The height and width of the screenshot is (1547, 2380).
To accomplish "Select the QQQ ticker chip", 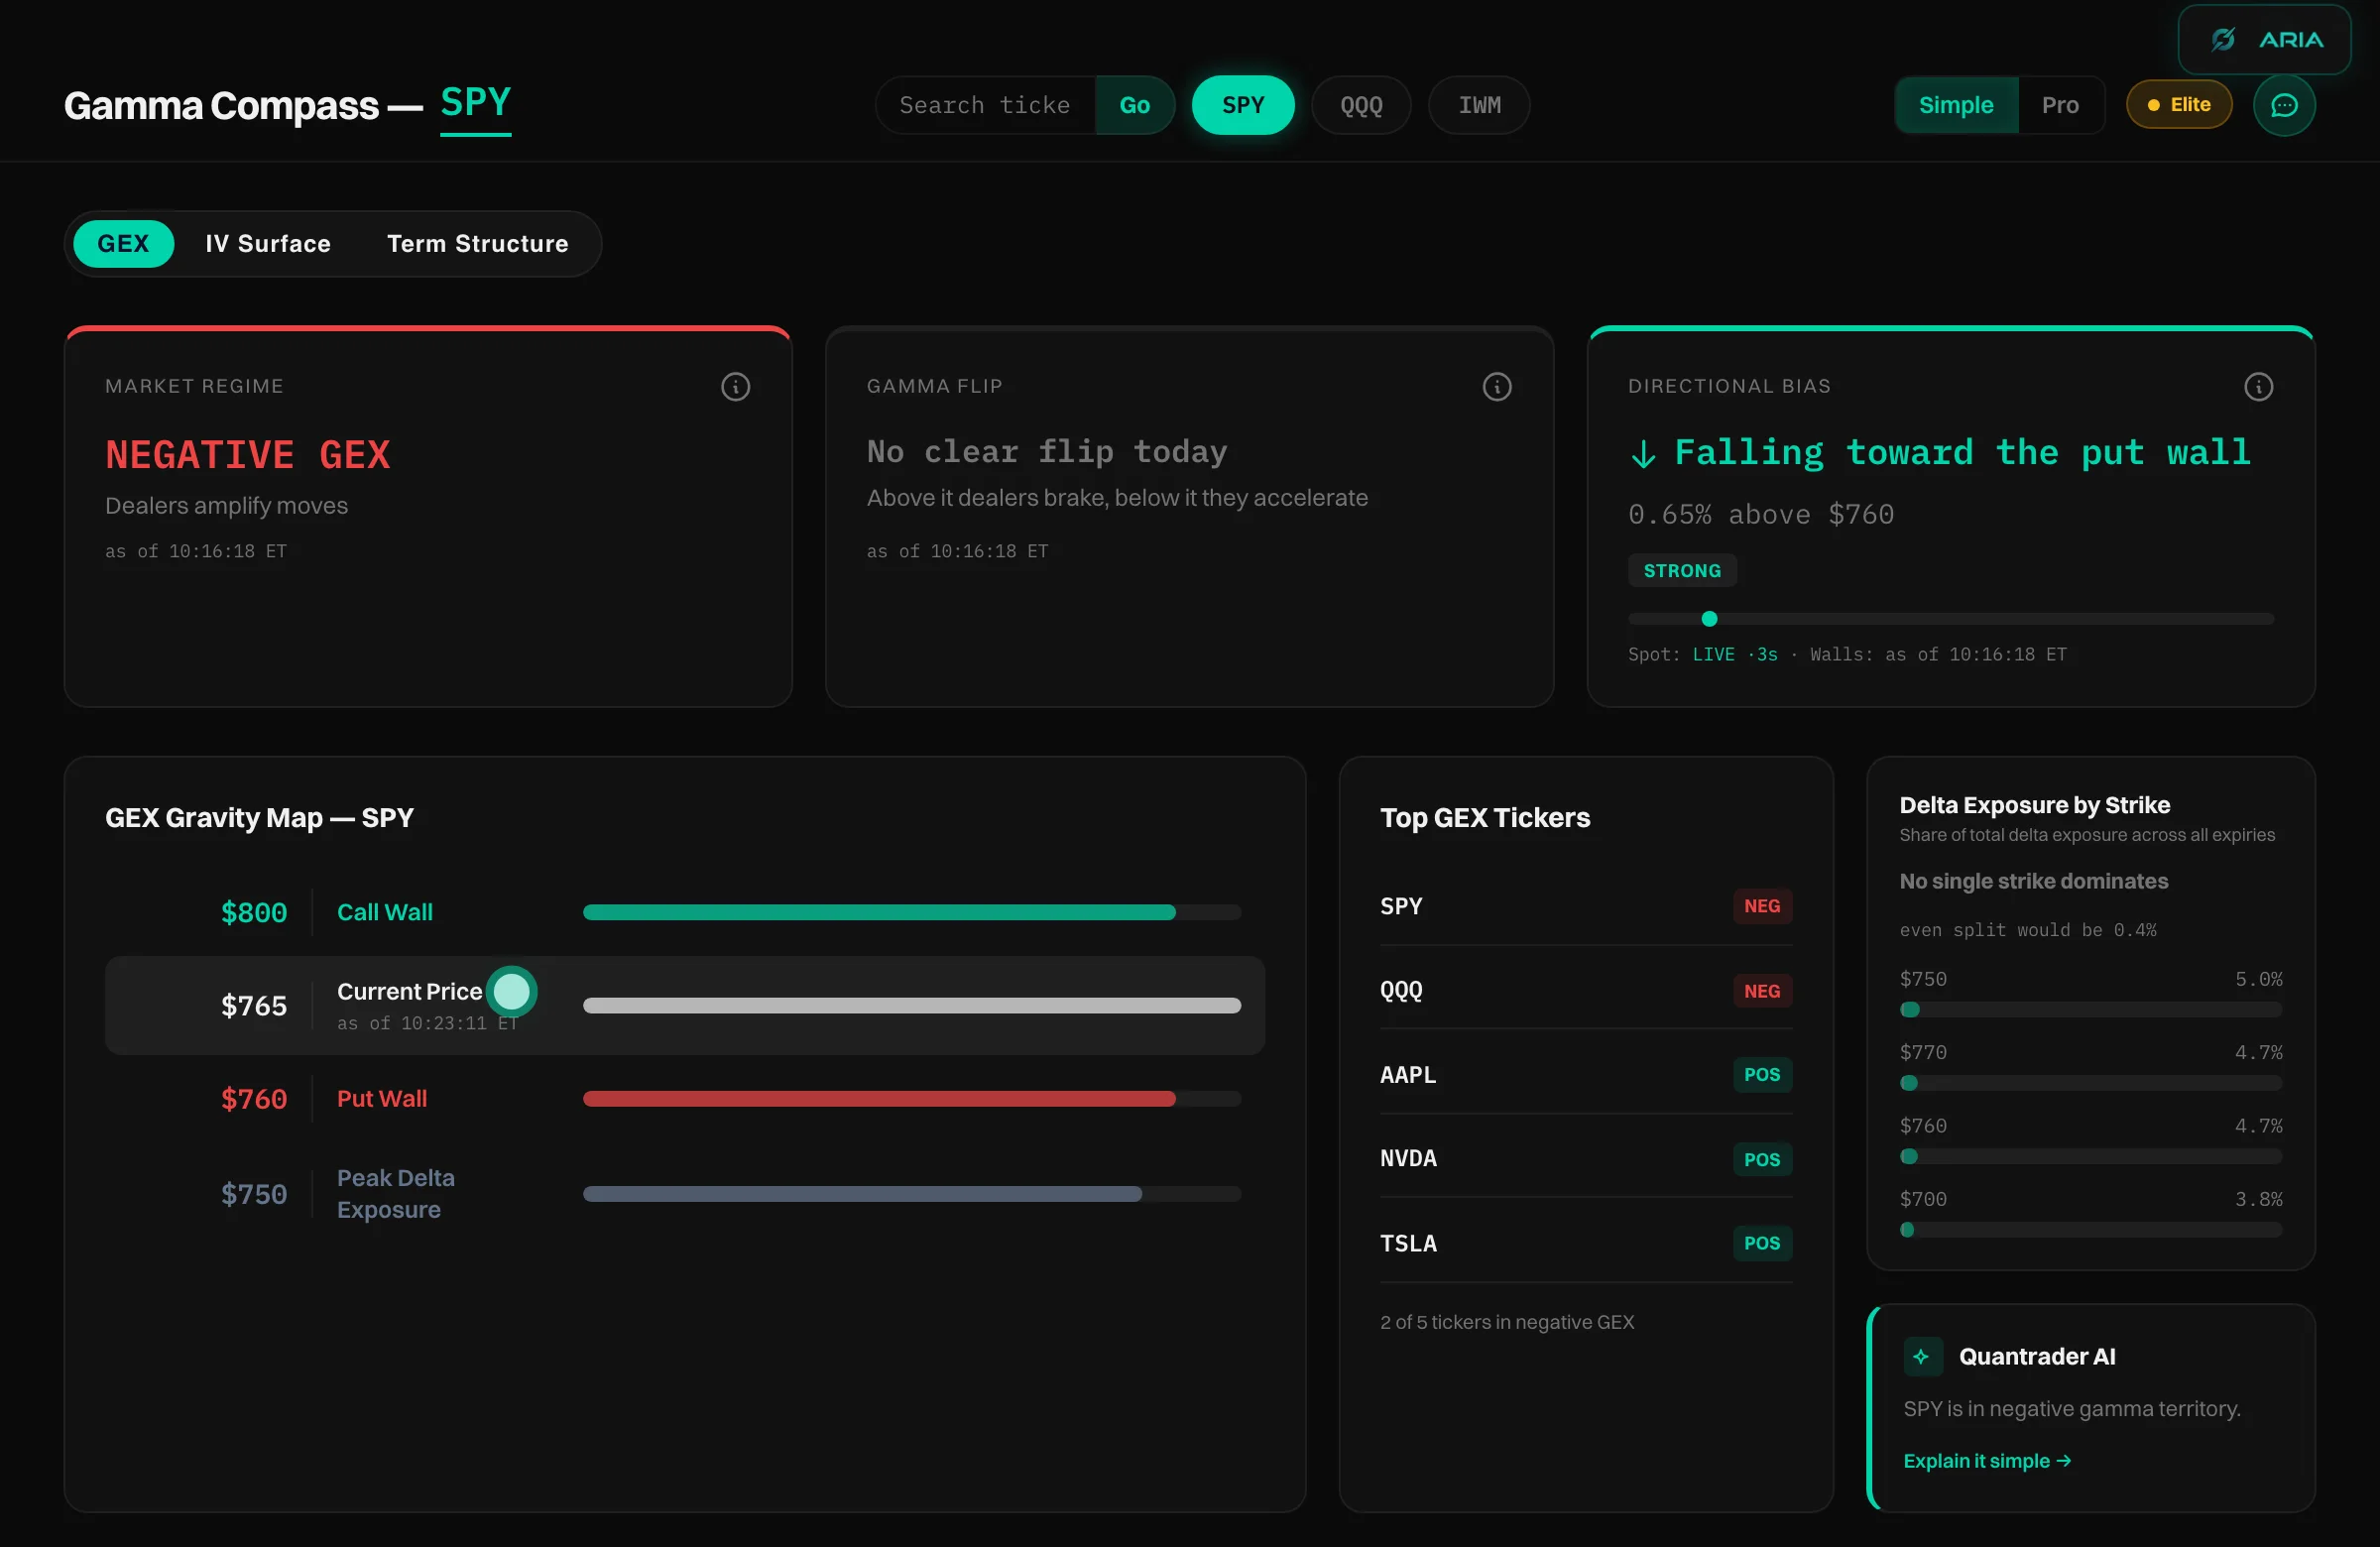I will (1361, 105).
